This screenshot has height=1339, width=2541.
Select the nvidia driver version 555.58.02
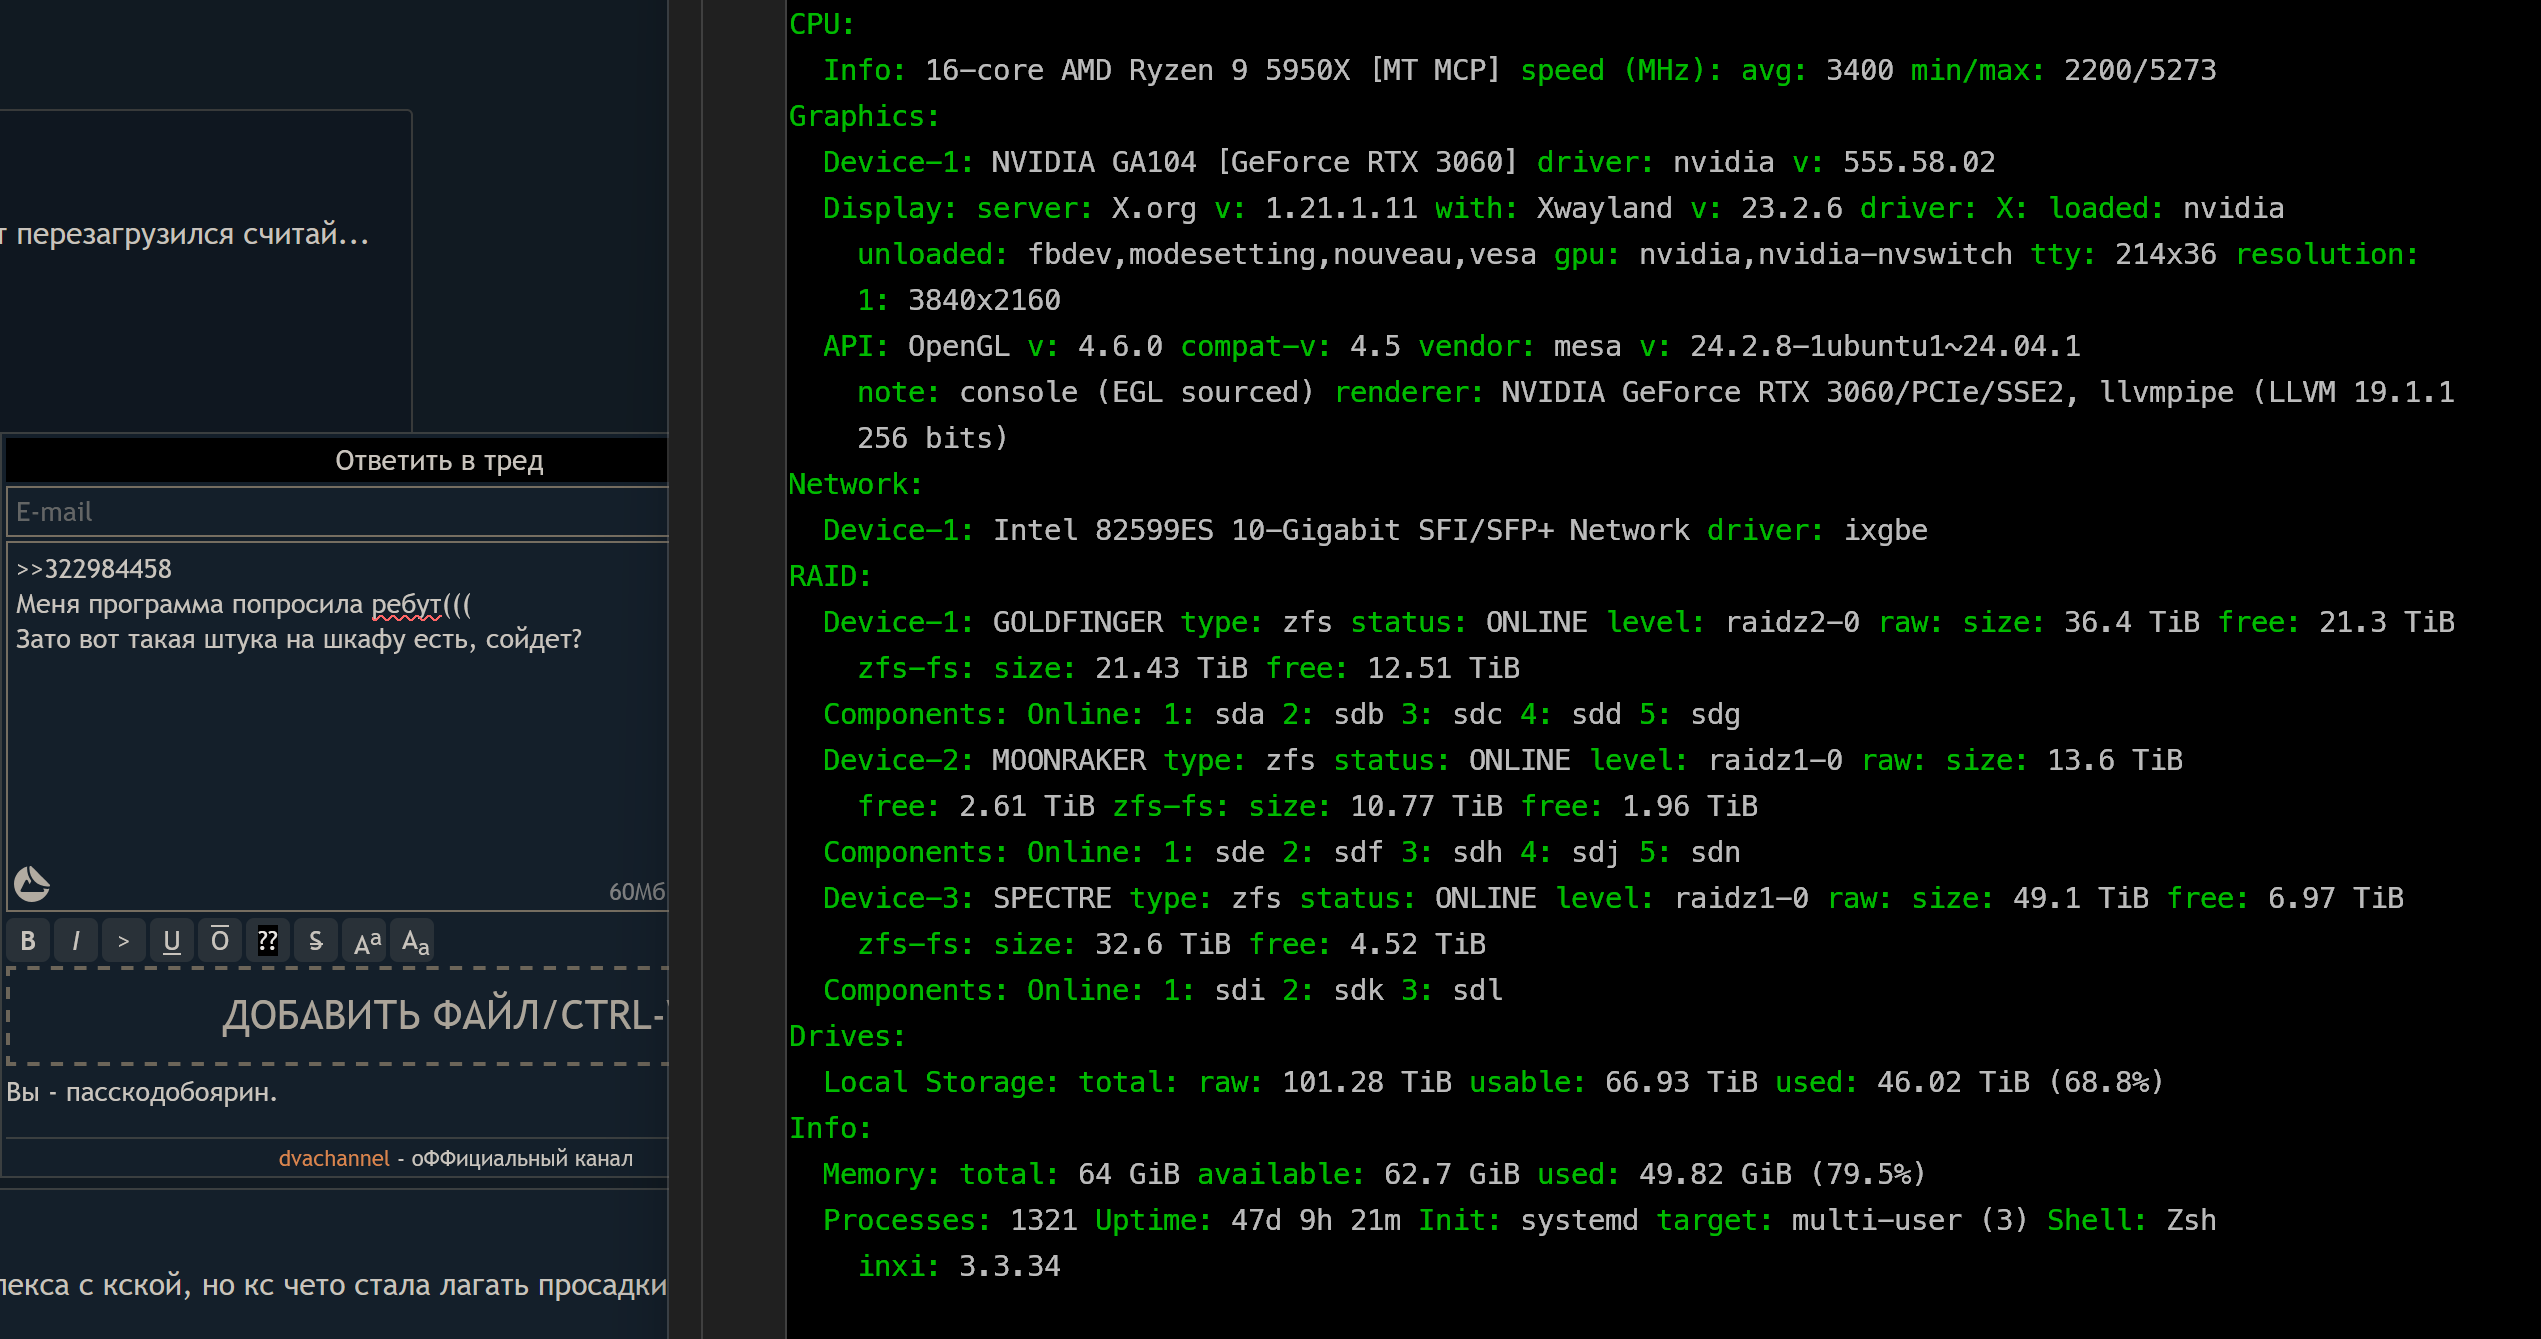(x=1919, y=162)
